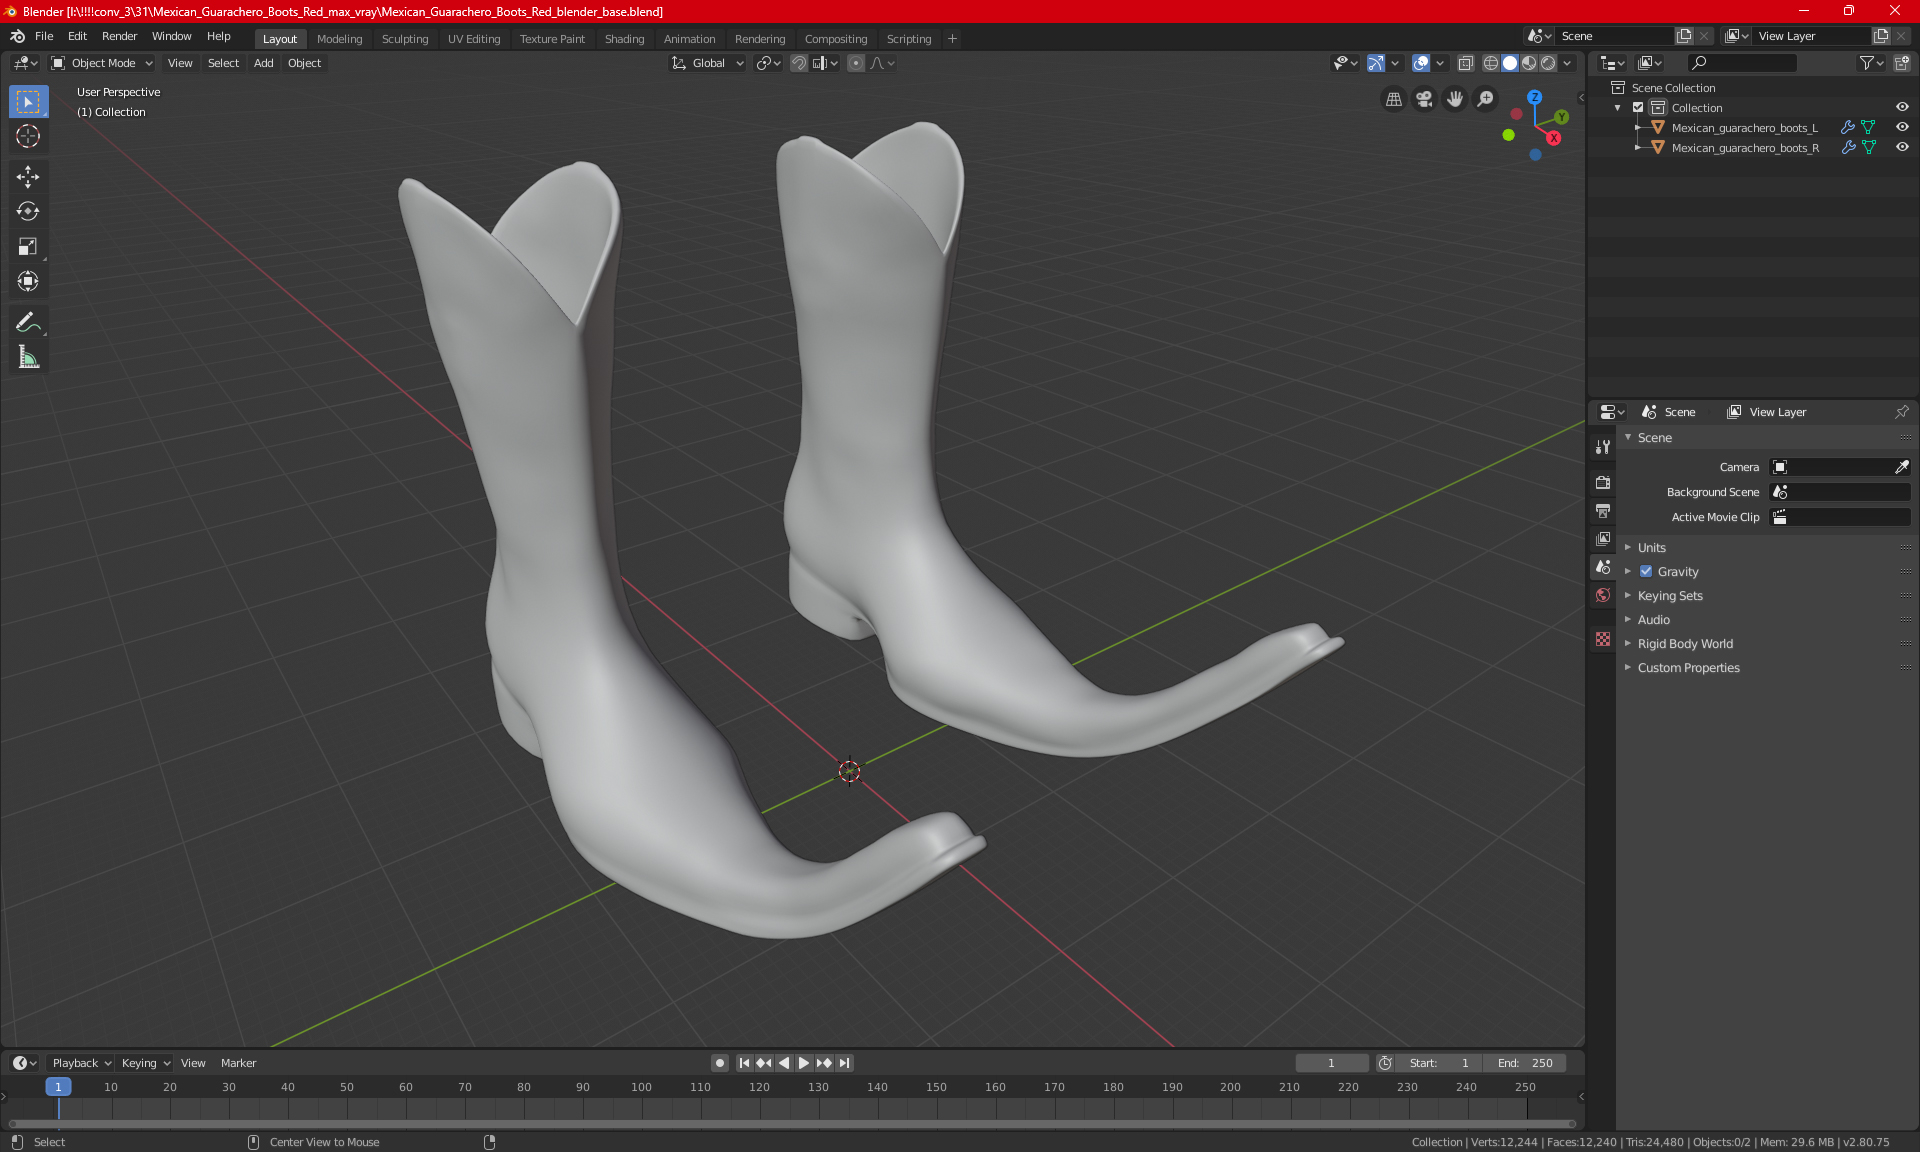This screenshot has height=1152, width=1920.
Task: Switch to rendered shading mode
Action: 1548,63
